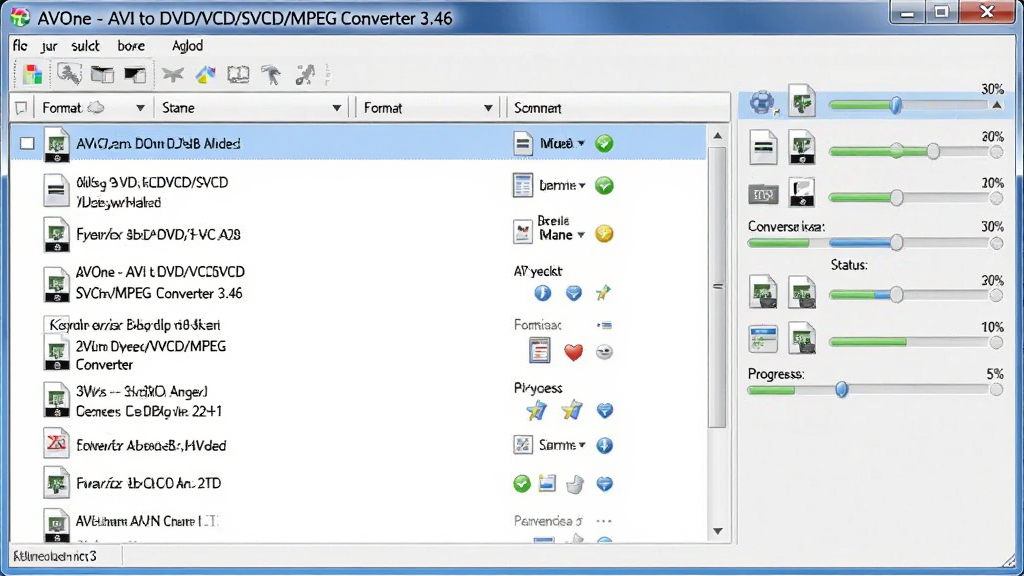Open the flc menu

20,46
